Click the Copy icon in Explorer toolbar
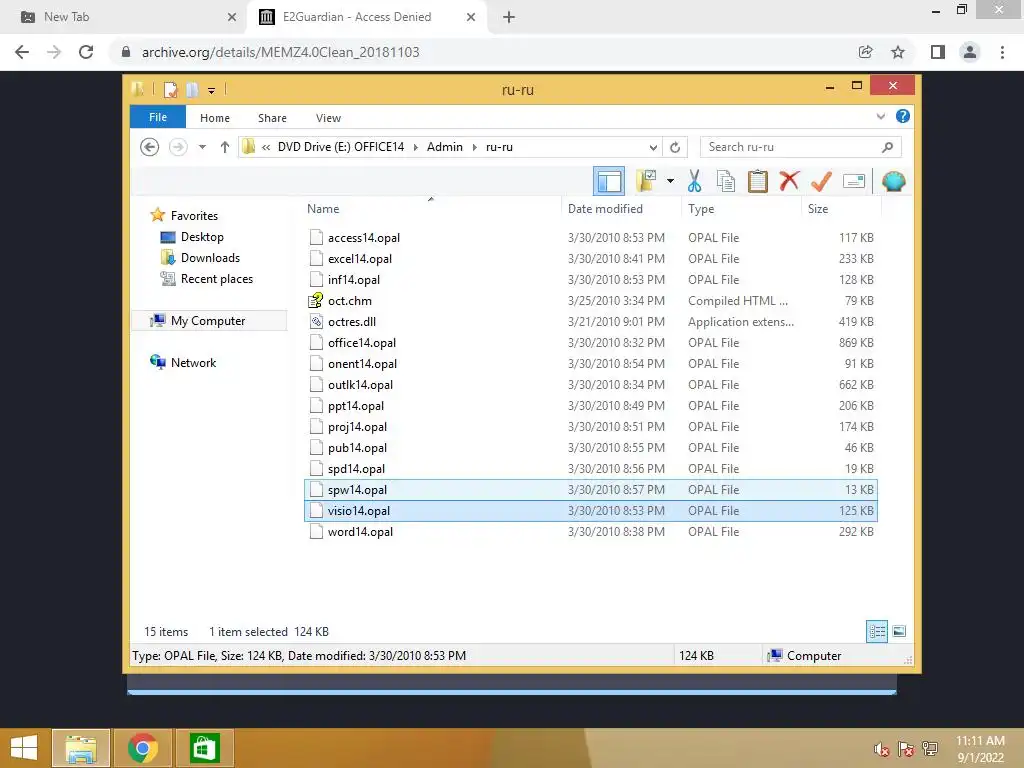 (726, 182)
